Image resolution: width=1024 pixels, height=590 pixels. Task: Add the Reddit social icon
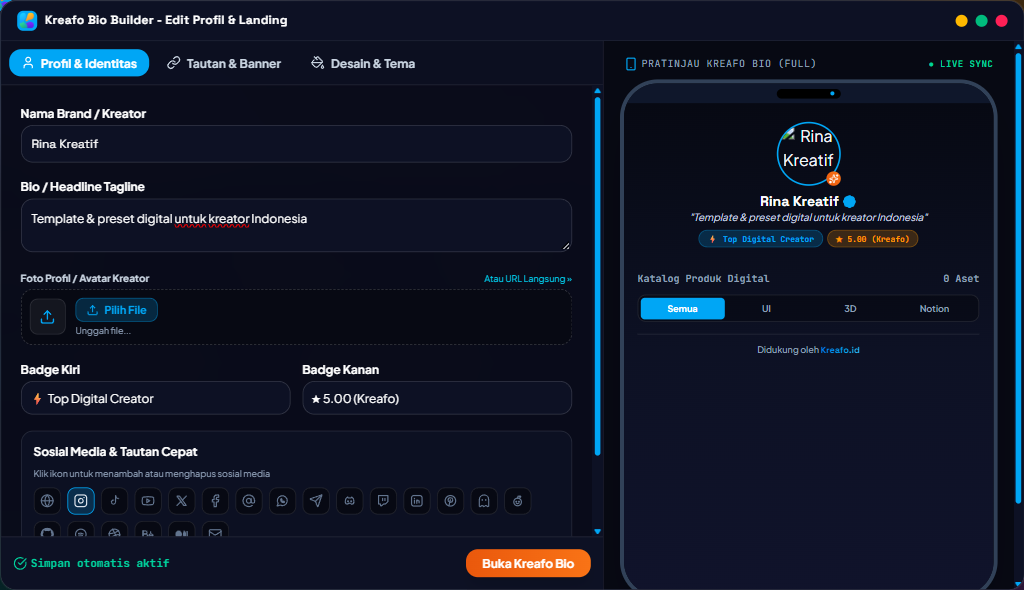518,501
